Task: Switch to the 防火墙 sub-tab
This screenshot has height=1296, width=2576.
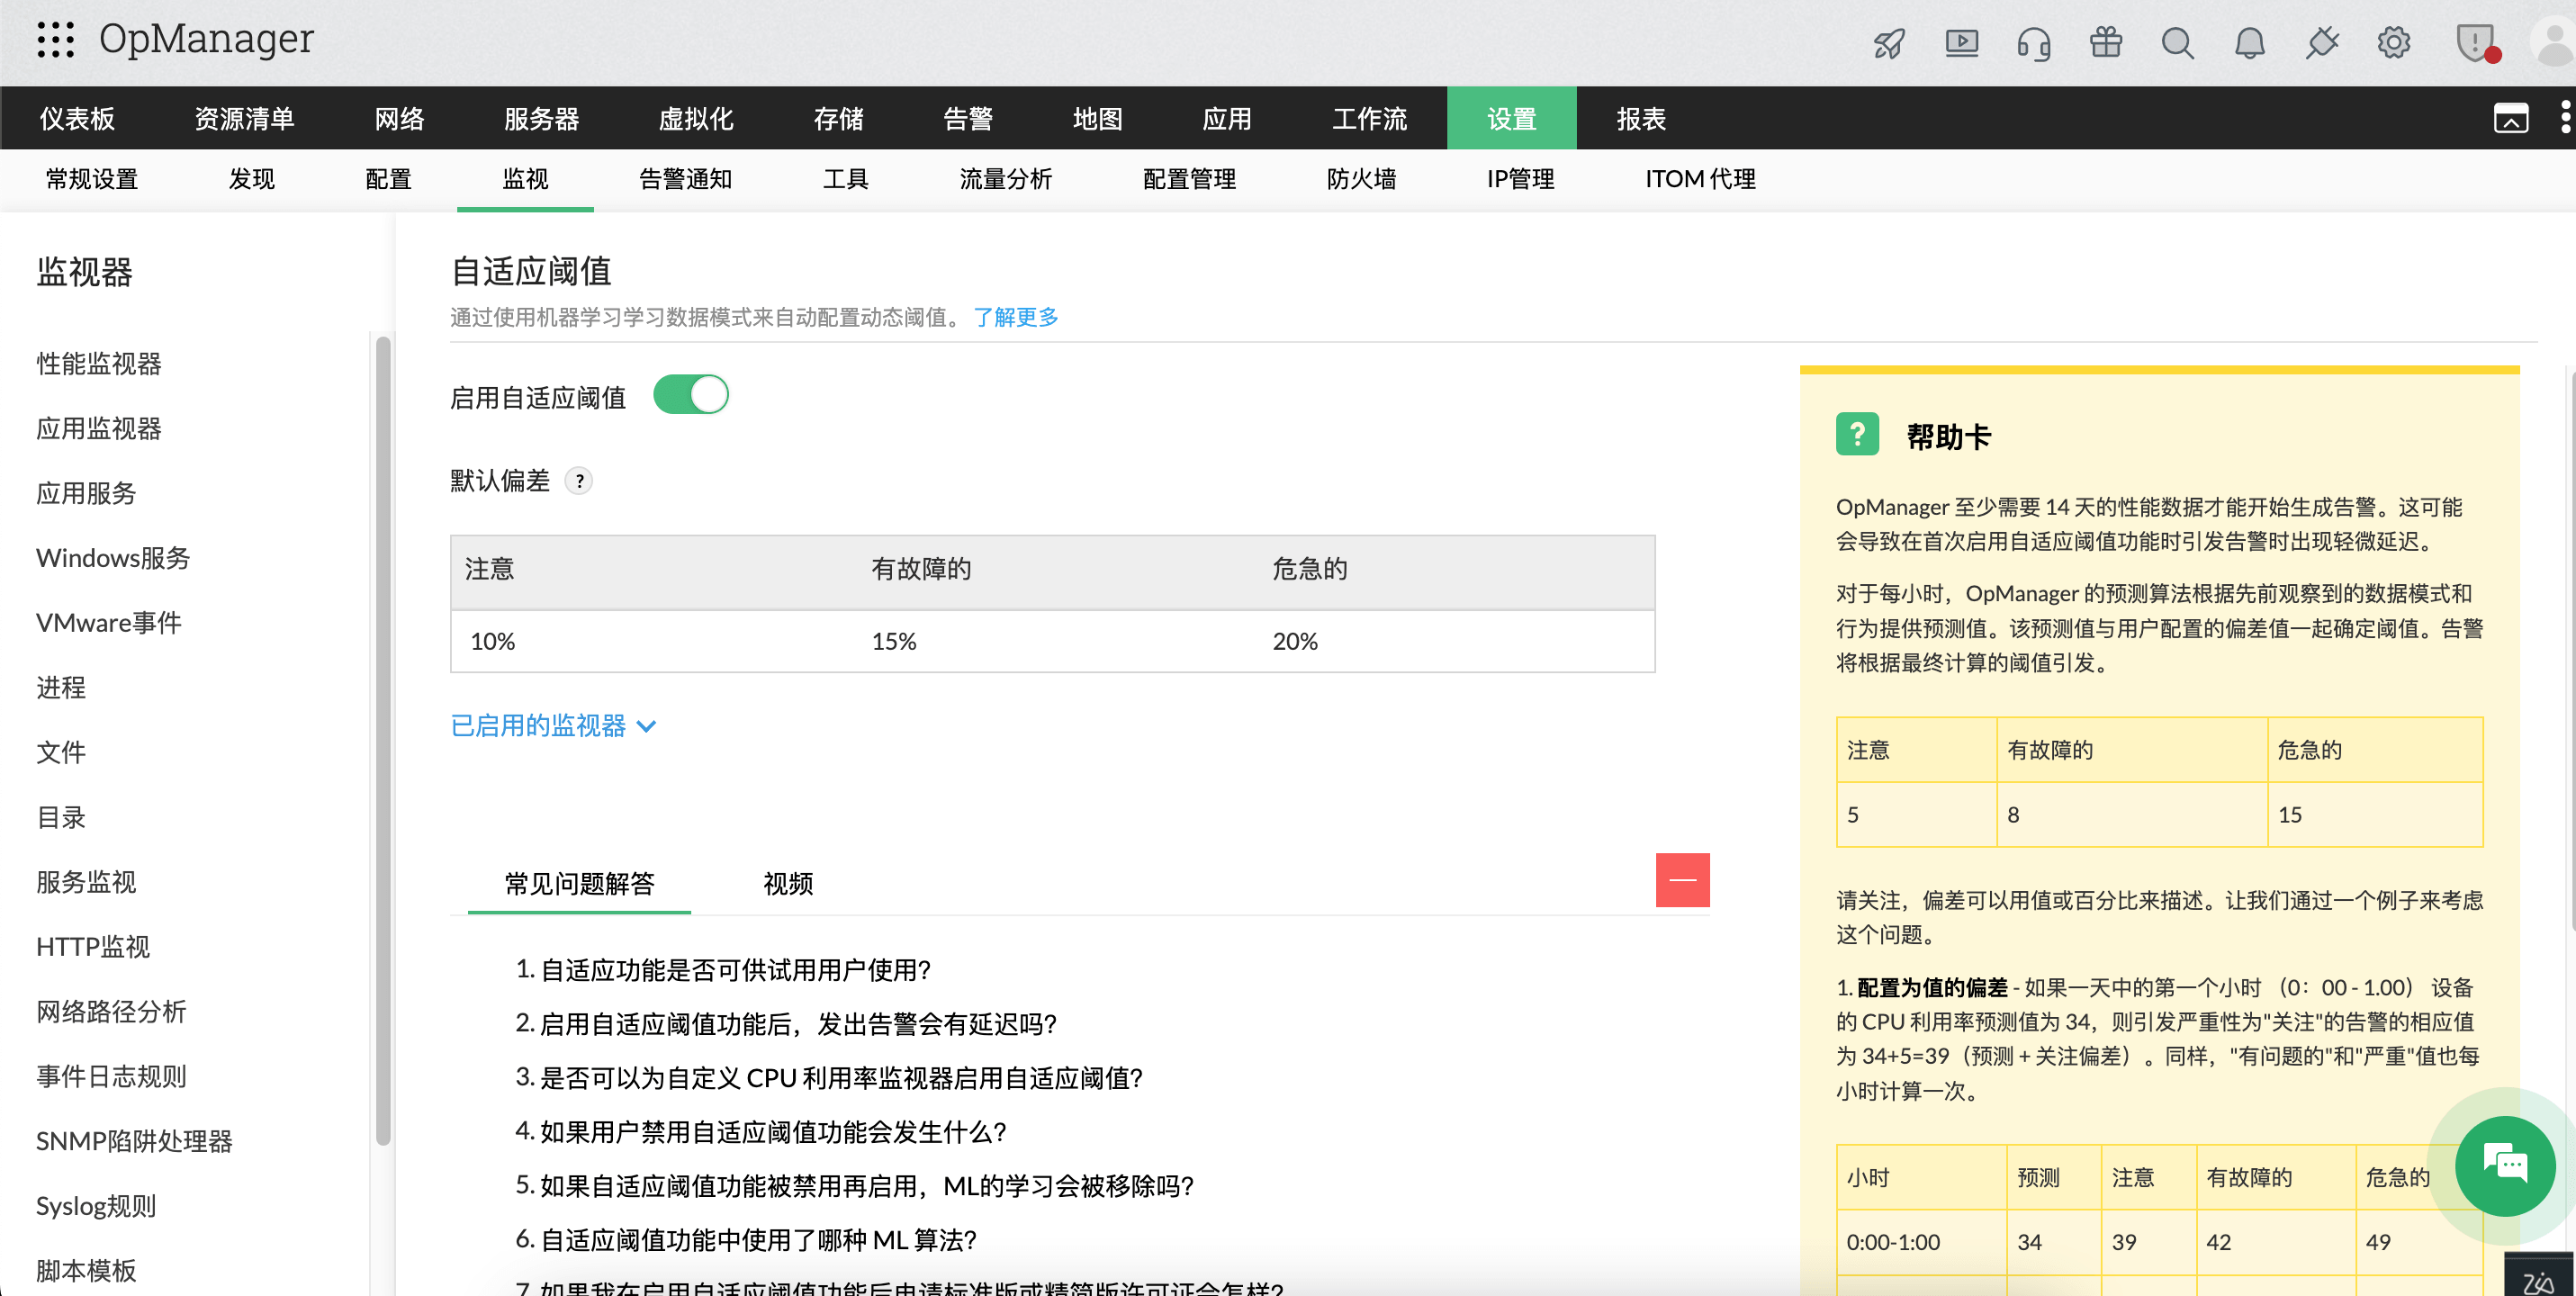Action: coord(1361,179)
